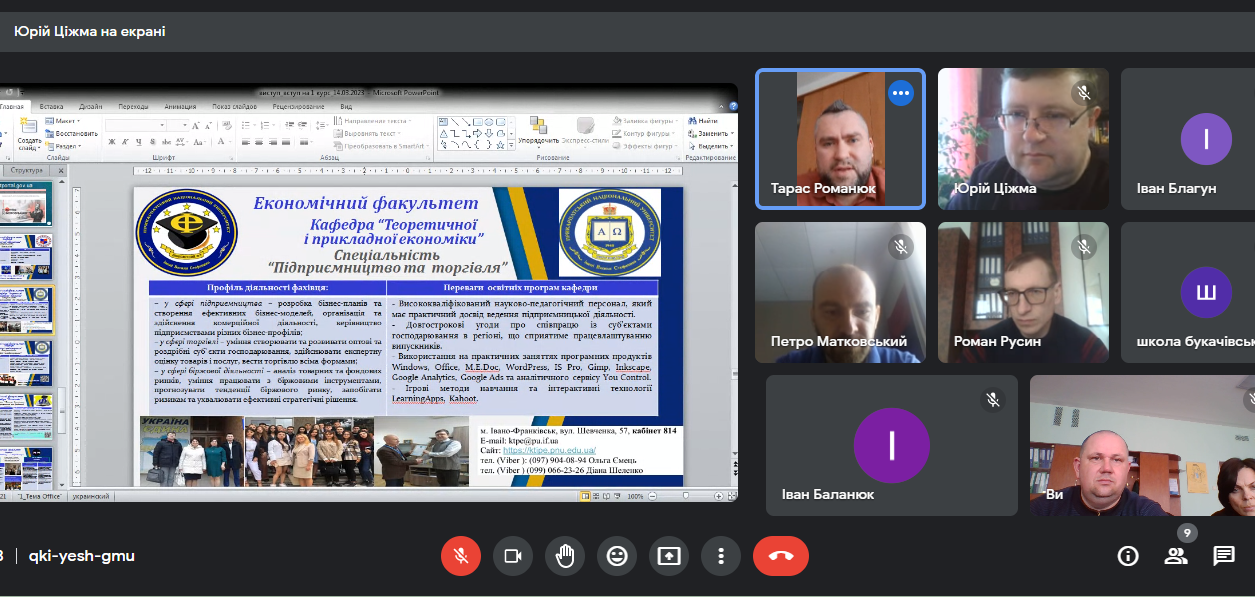Screen dimensions: 1255x597
Task: Open the Раздел section dropdown
Action: pos(70,145)
